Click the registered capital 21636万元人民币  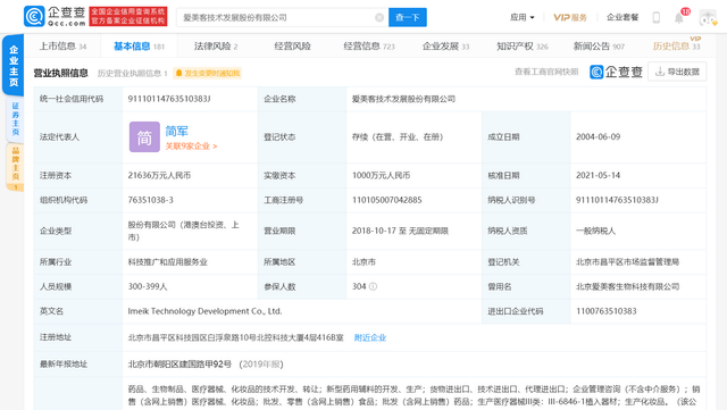(159, 175)
